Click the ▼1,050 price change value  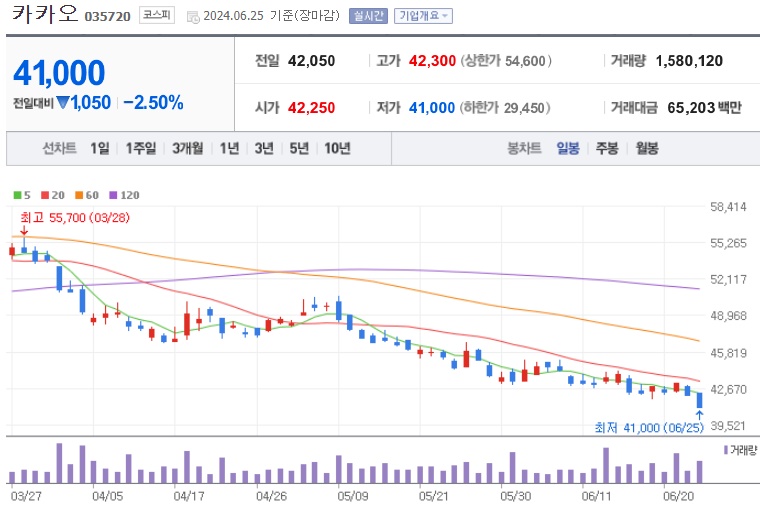click(83, 103)
